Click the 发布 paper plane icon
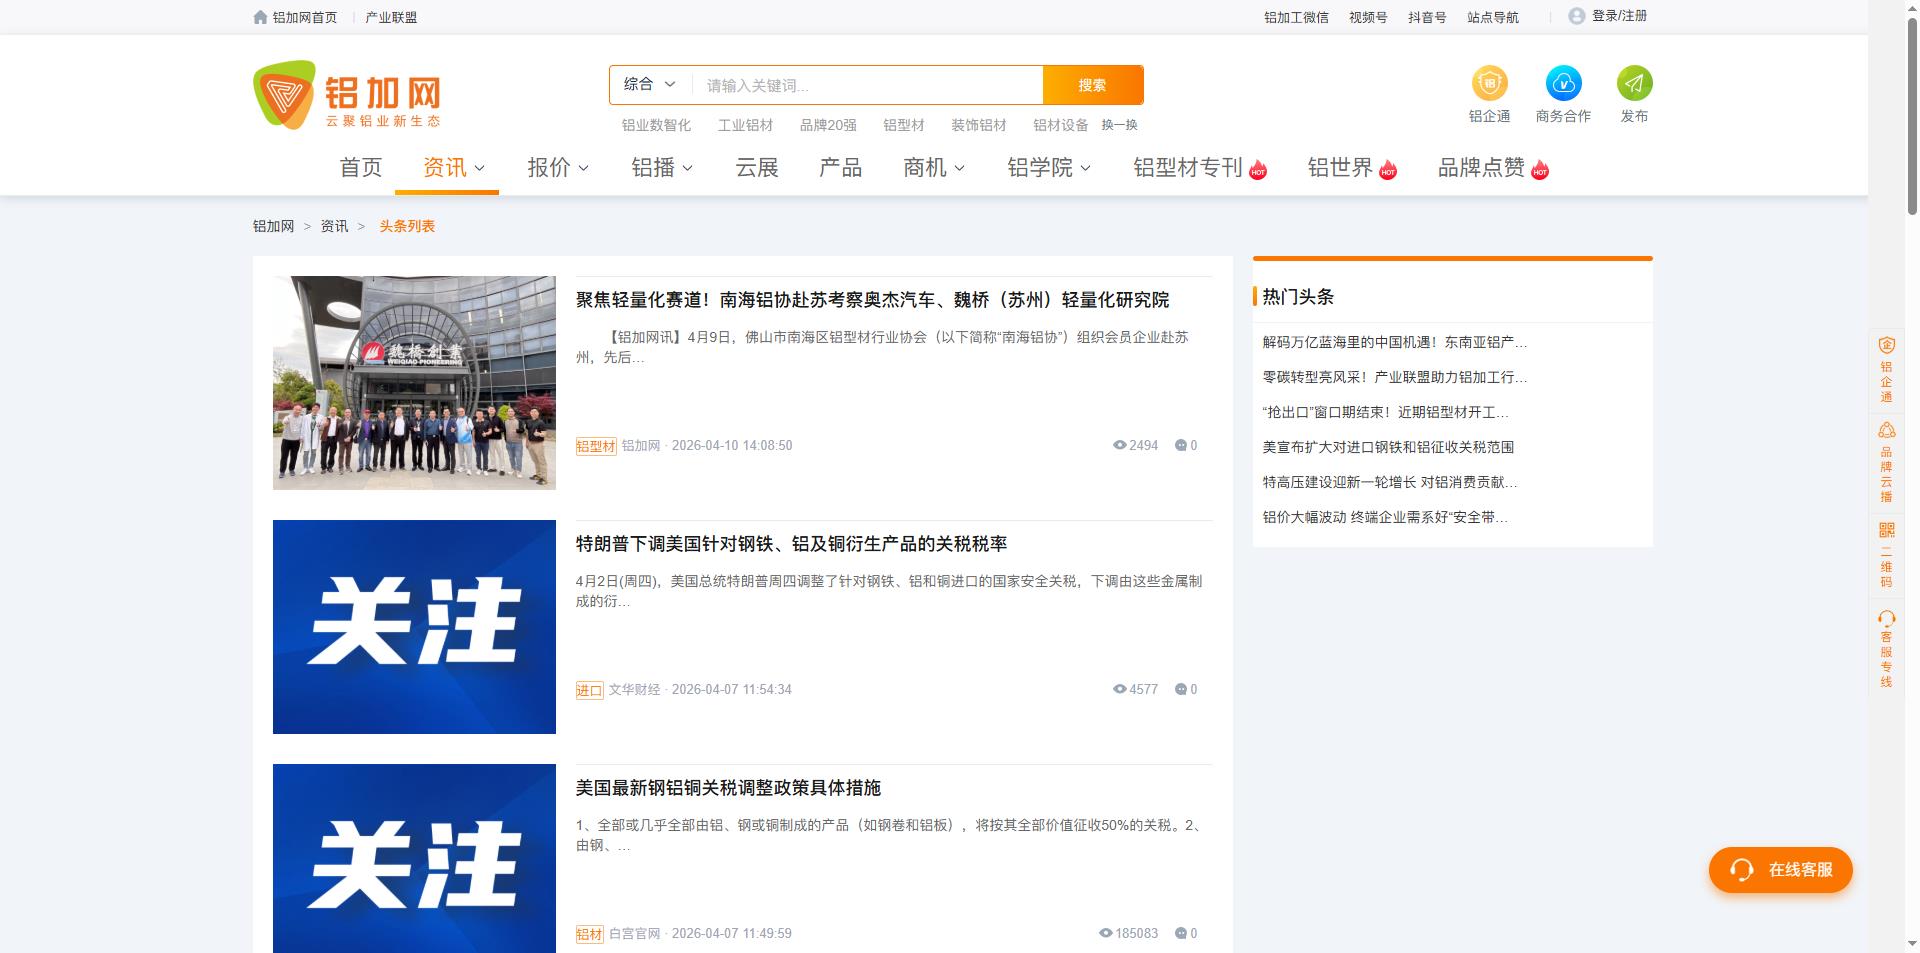1920x953 pixels. [1634, 83]
